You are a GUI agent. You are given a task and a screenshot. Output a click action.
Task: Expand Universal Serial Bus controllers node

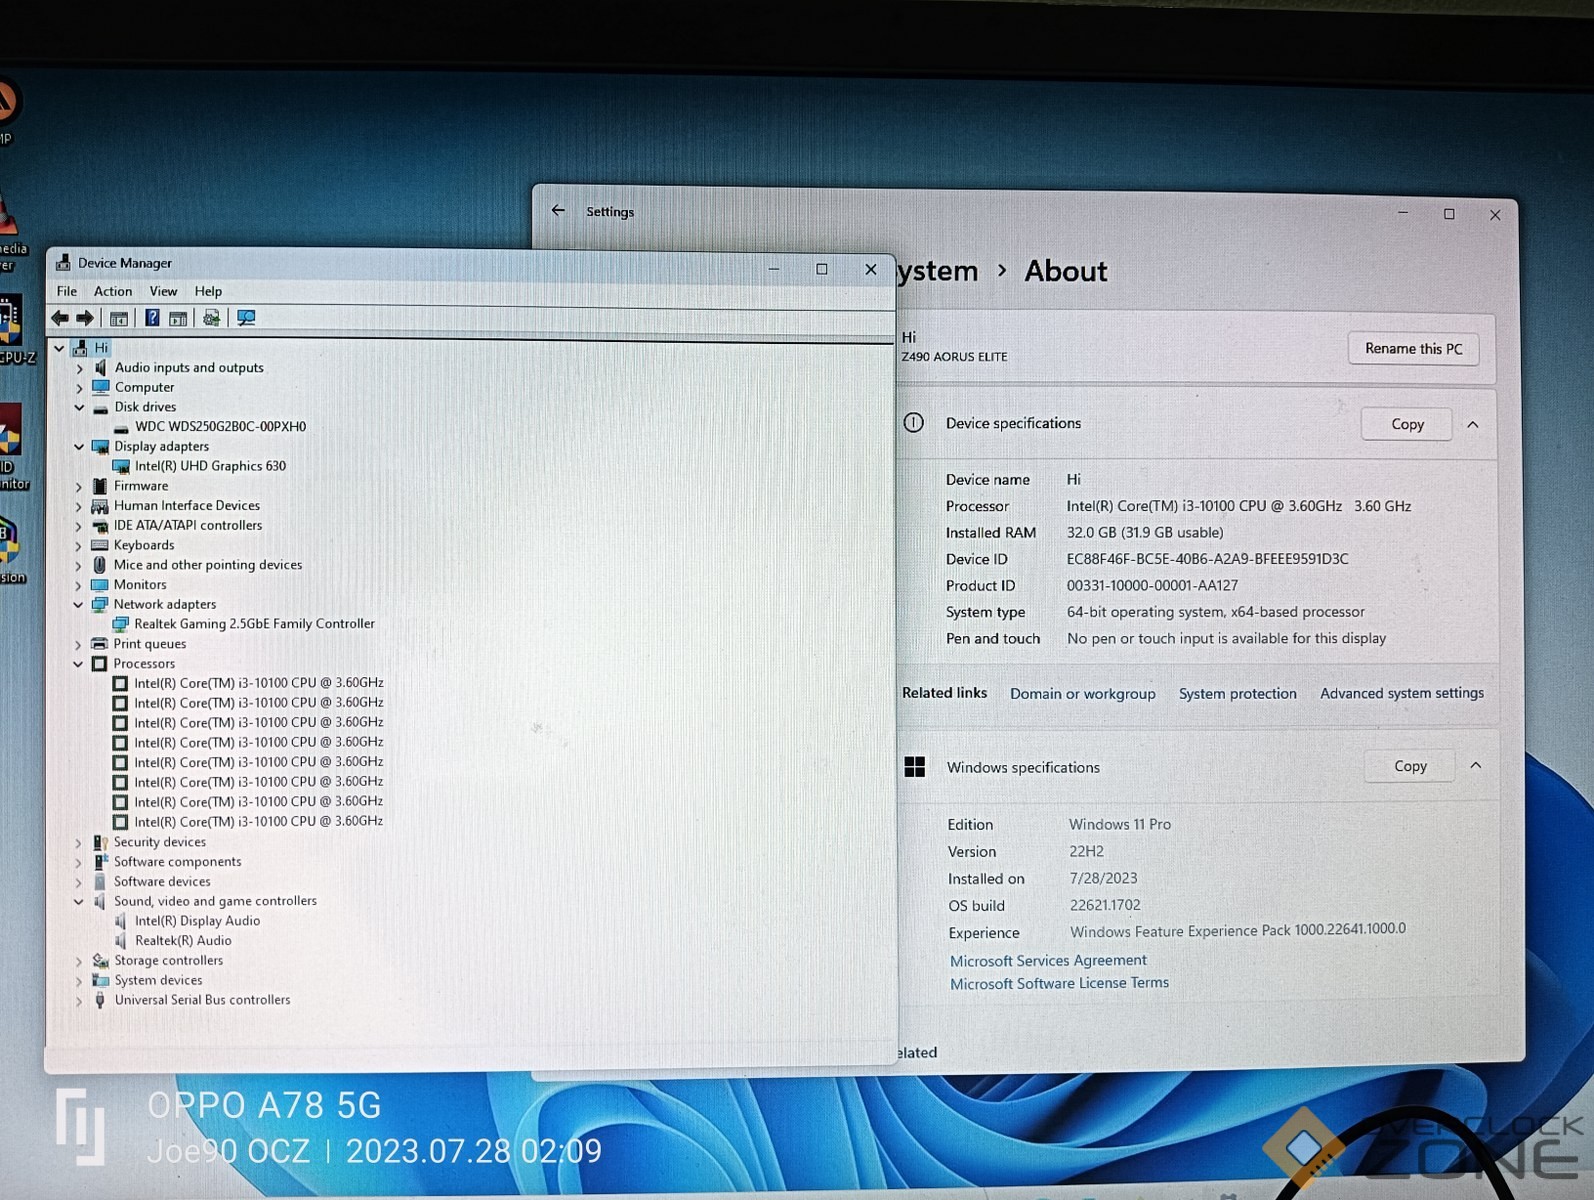(79, 1001)
